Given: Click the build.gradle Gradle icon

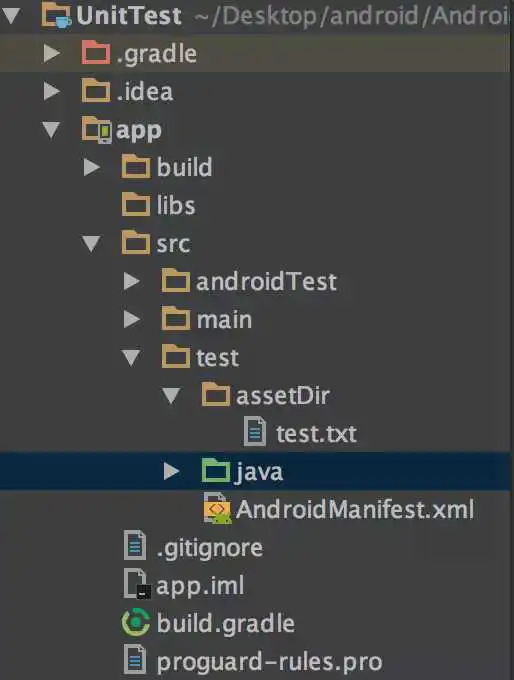Looking at the screenshot, I should tap(136, 622).
